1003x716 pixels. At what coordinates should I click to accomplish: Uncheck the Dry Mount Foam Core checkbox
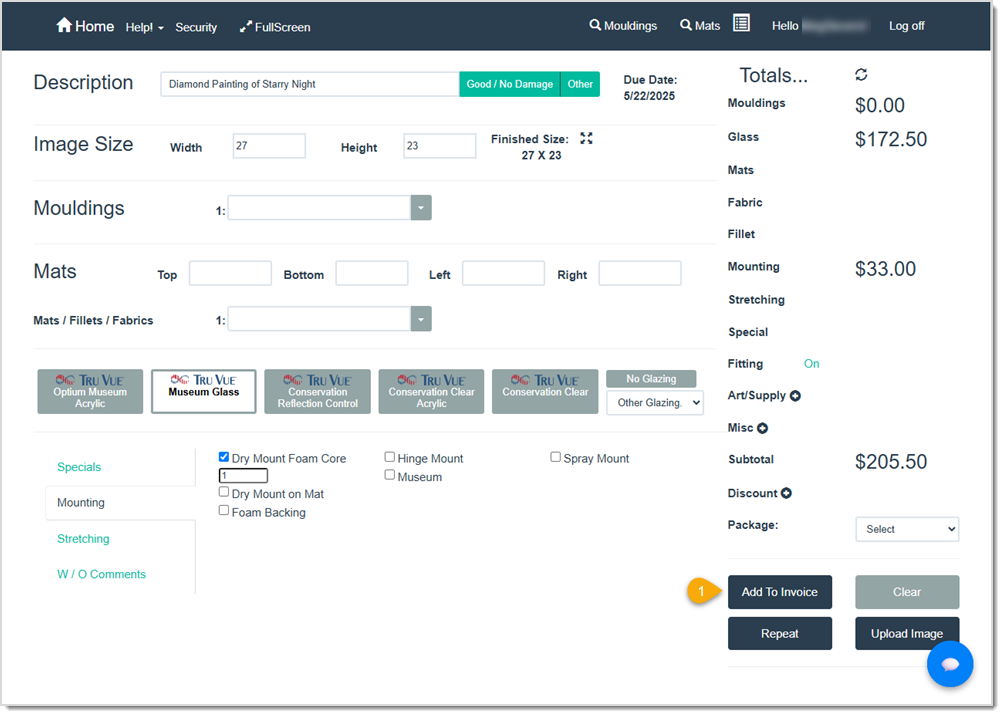point(224,456)
